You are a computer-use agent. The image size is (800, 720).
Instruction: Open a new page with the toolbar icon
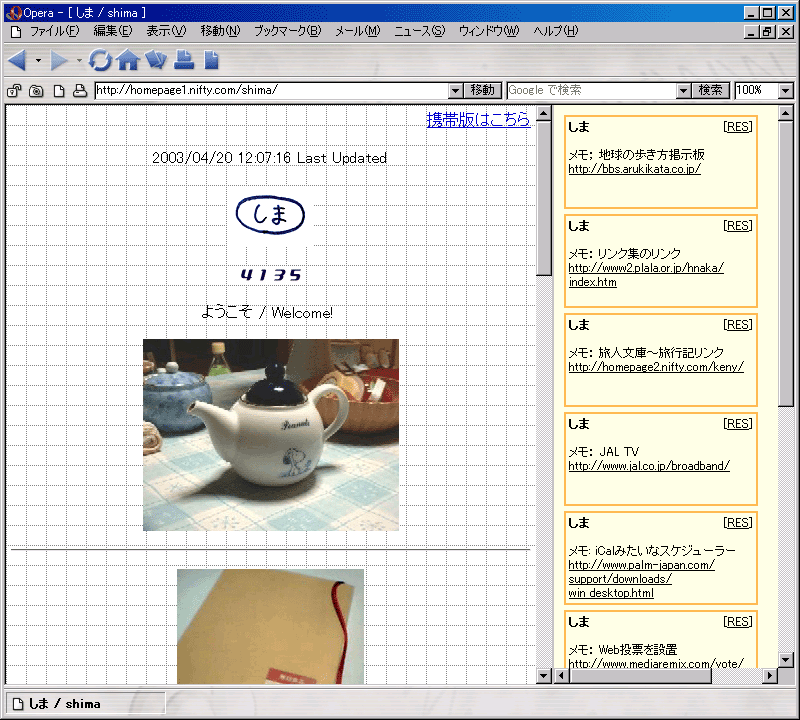[211, 60]
